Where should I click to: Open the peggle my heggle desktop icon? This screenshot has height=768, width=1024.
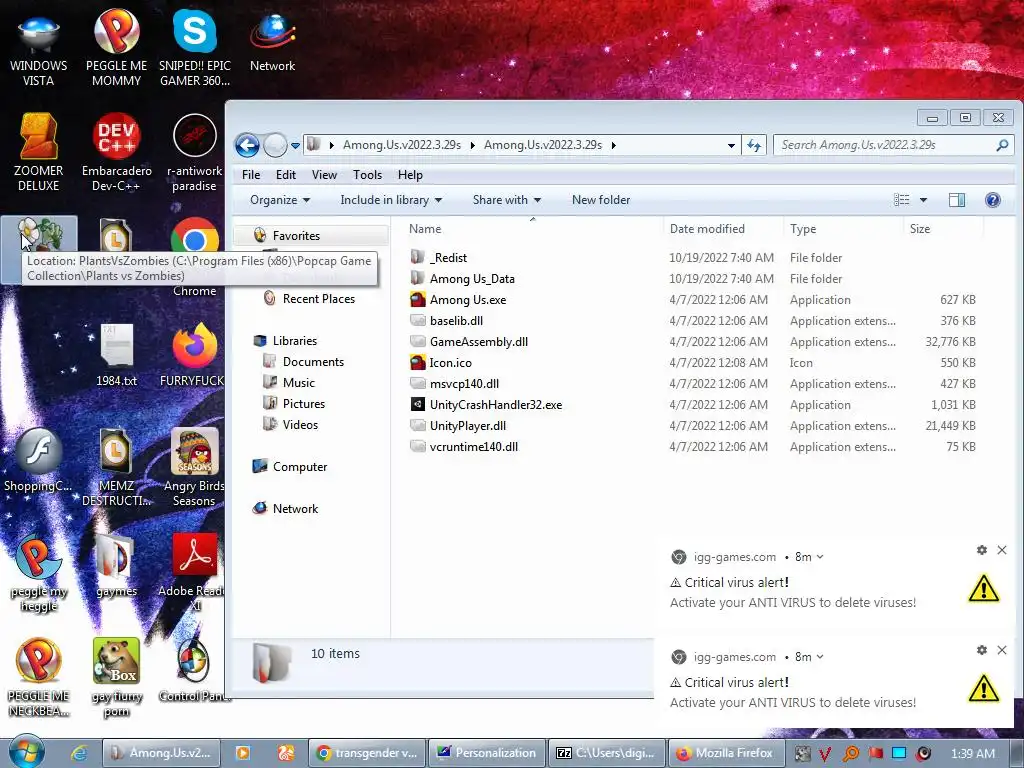pos(39,573)
